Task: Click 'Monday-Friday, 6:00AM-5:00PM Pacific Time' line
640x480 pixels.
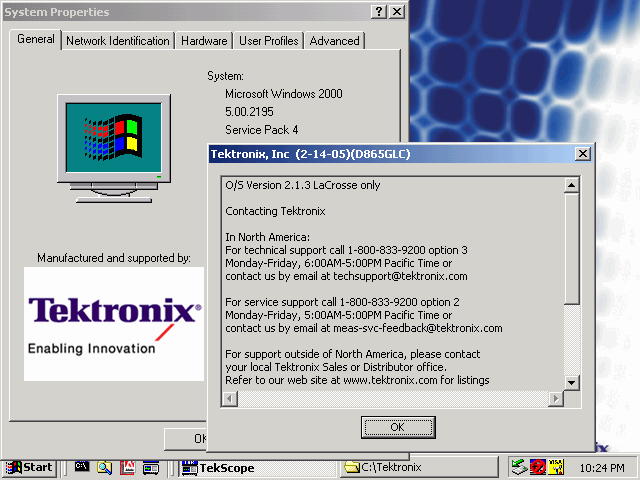Action: (338, 263)
